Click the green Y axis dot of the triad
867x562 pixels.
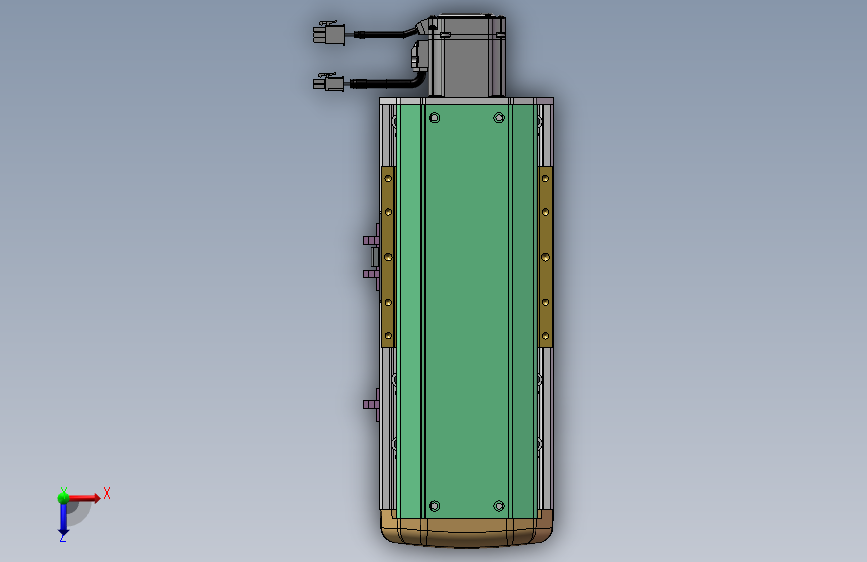[x=64, y=498]
